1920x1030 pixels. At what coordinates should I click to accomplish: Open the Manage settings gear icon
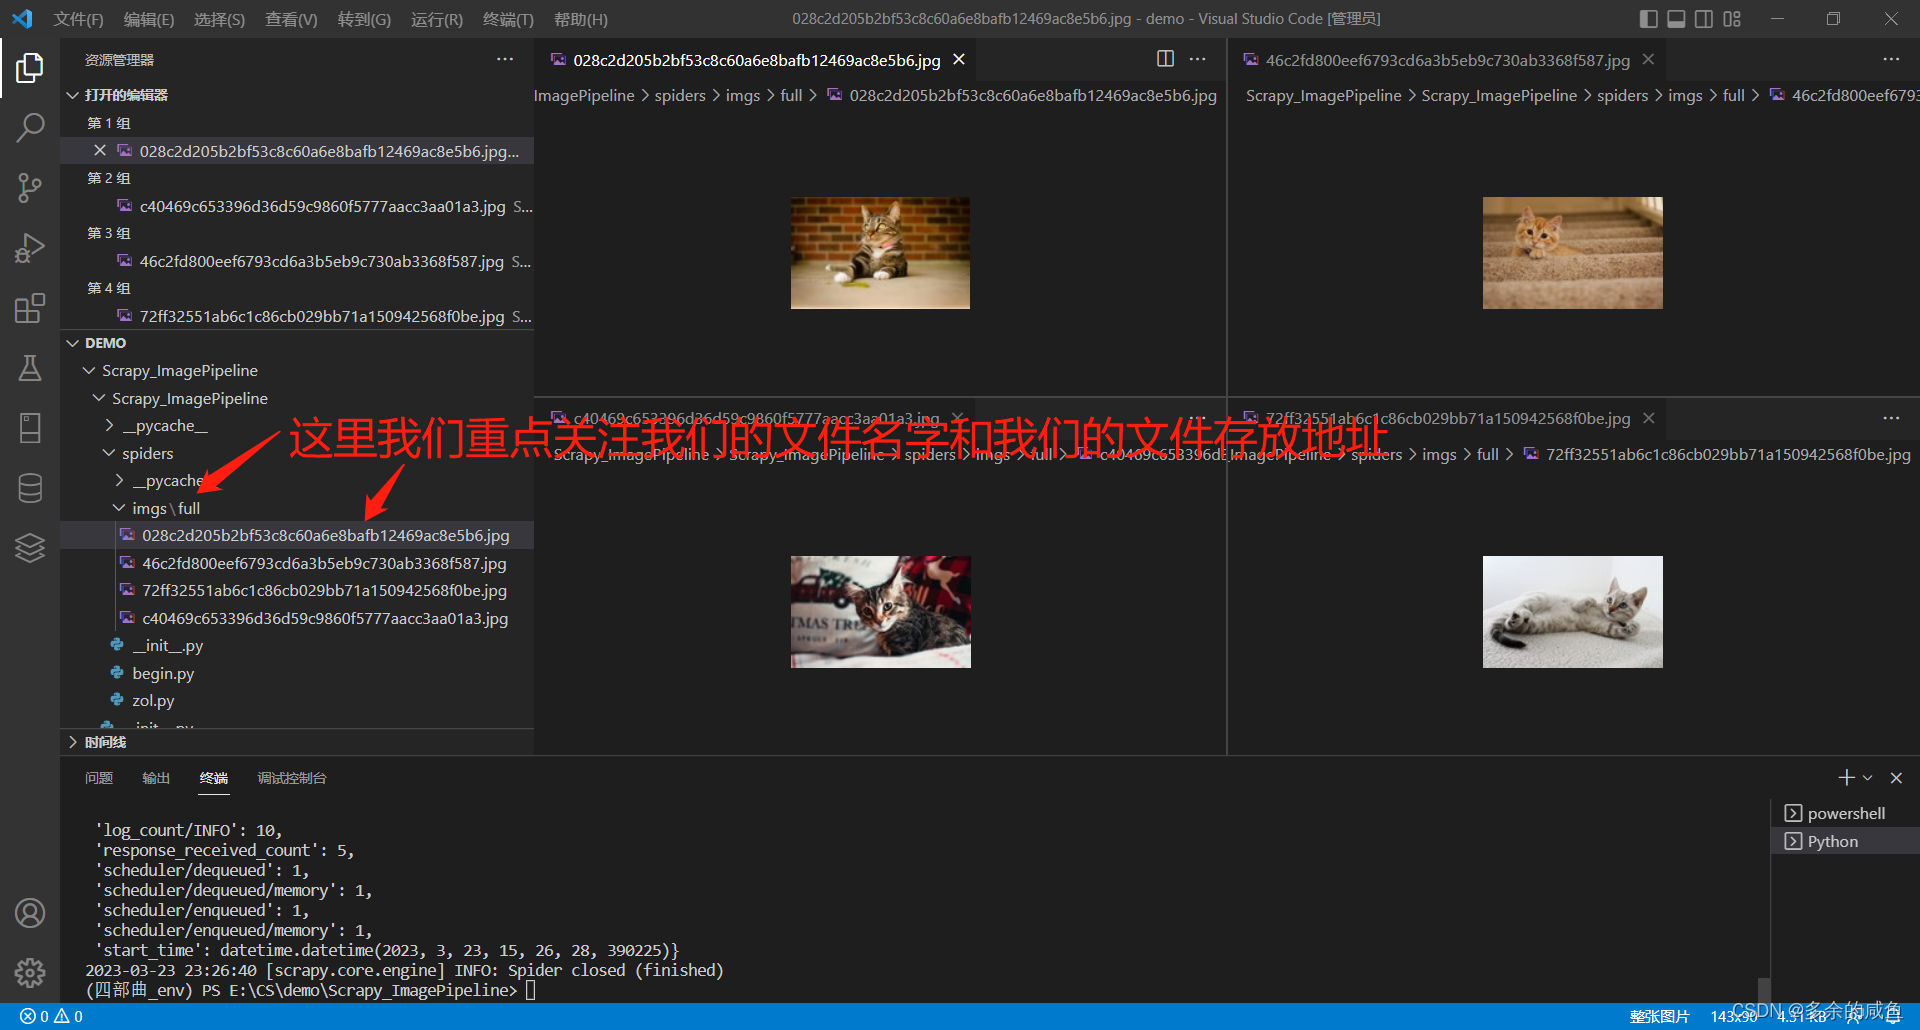click(30, 972)
